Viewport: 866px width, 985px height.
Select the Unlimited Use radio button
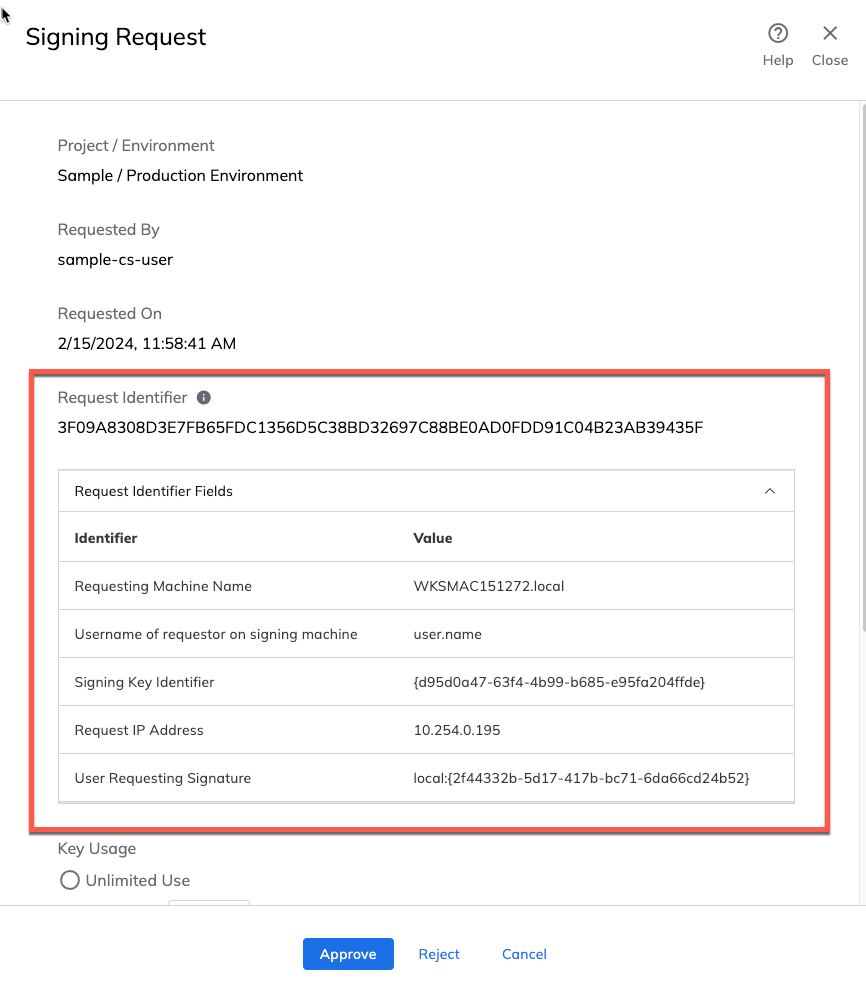[x=70, y=880]
